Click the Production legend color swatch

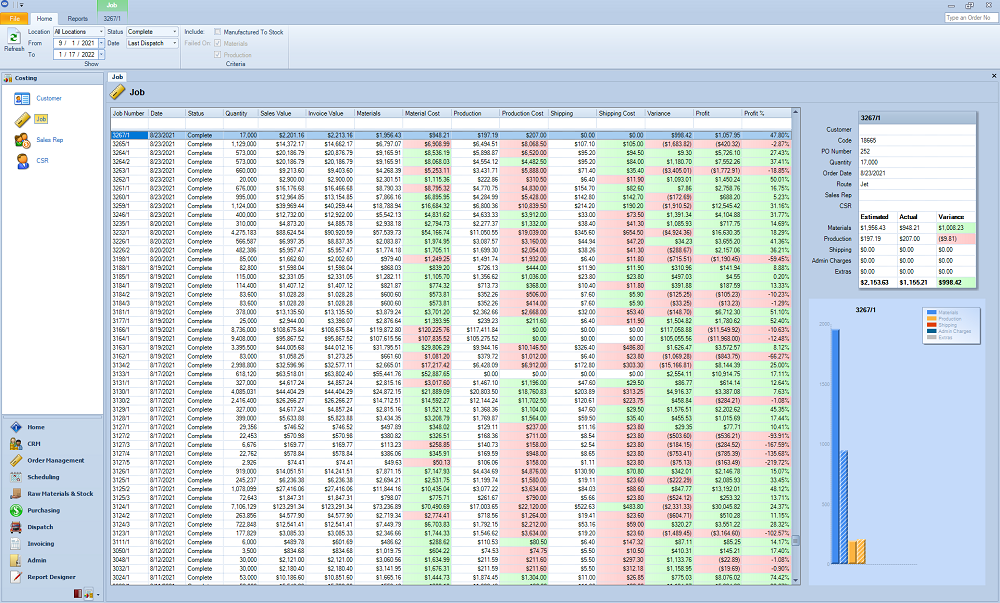point(932,319)
